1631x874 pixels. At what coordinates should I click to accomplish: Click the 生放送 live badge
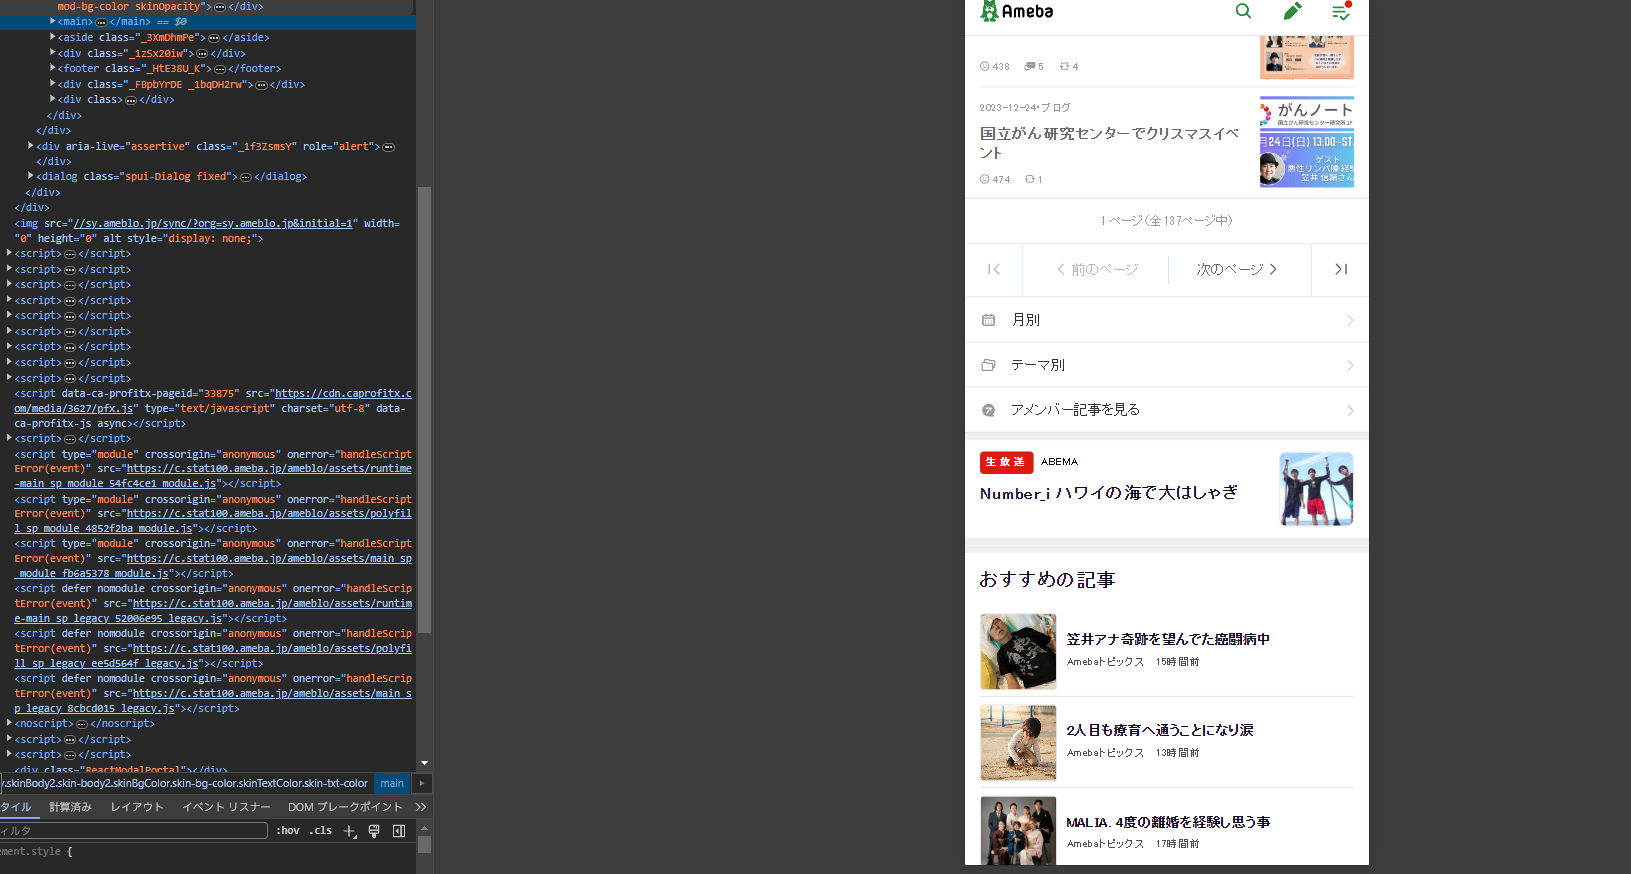coord(1006,462)
